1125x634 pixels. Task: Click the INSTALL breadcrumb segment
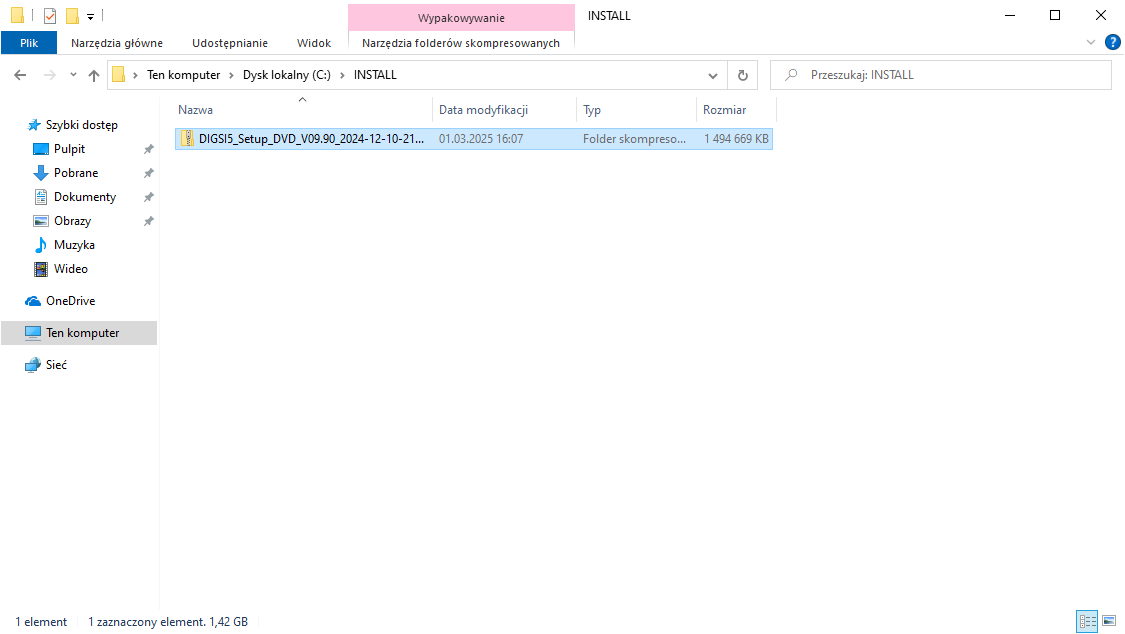(x=375, y=75)
